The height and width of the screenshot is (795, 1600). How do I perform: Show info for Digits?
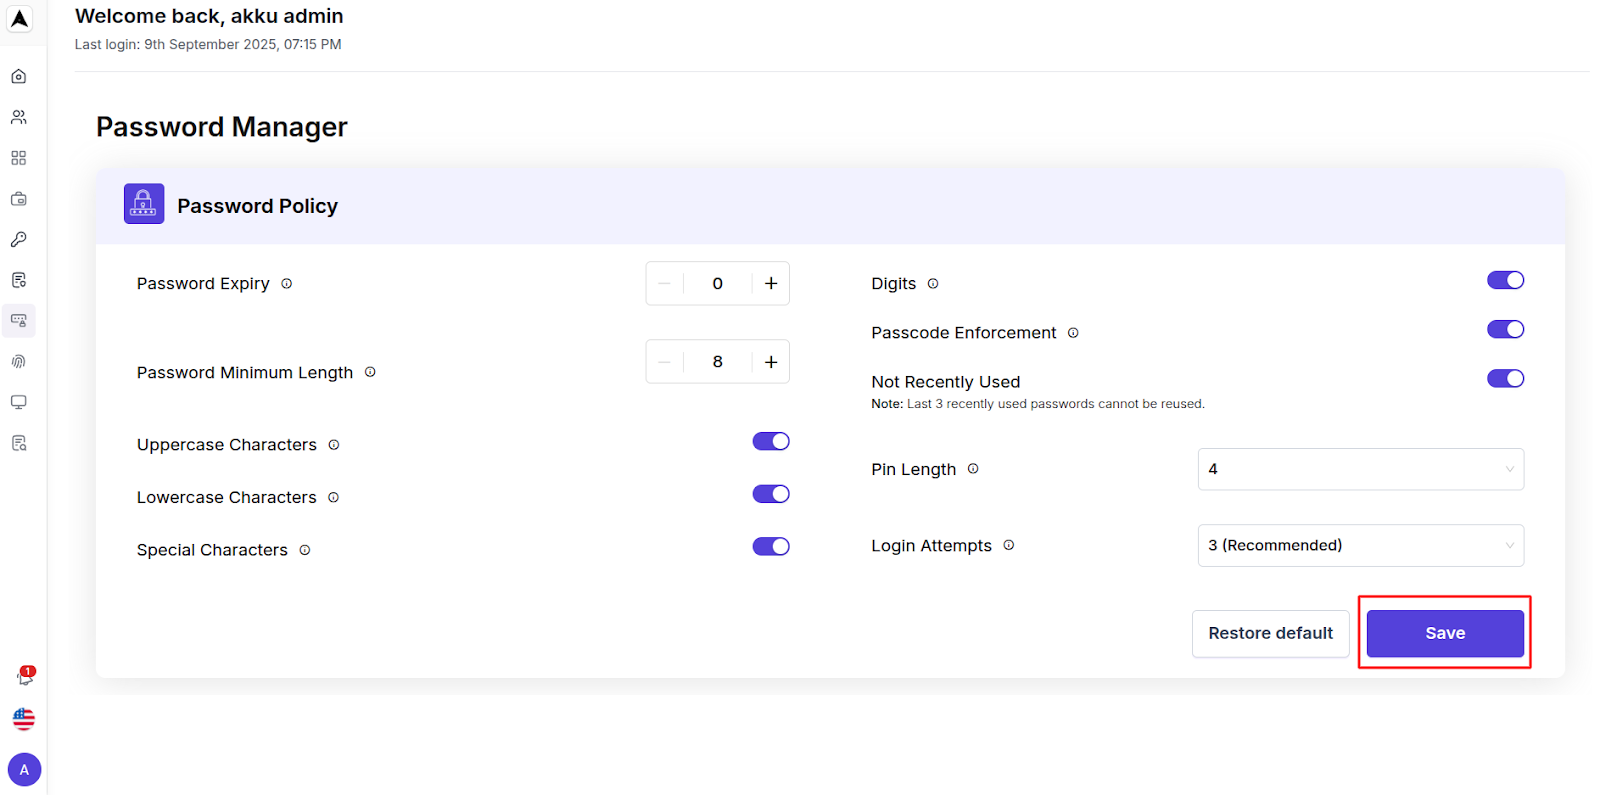(x=933, y=284)
